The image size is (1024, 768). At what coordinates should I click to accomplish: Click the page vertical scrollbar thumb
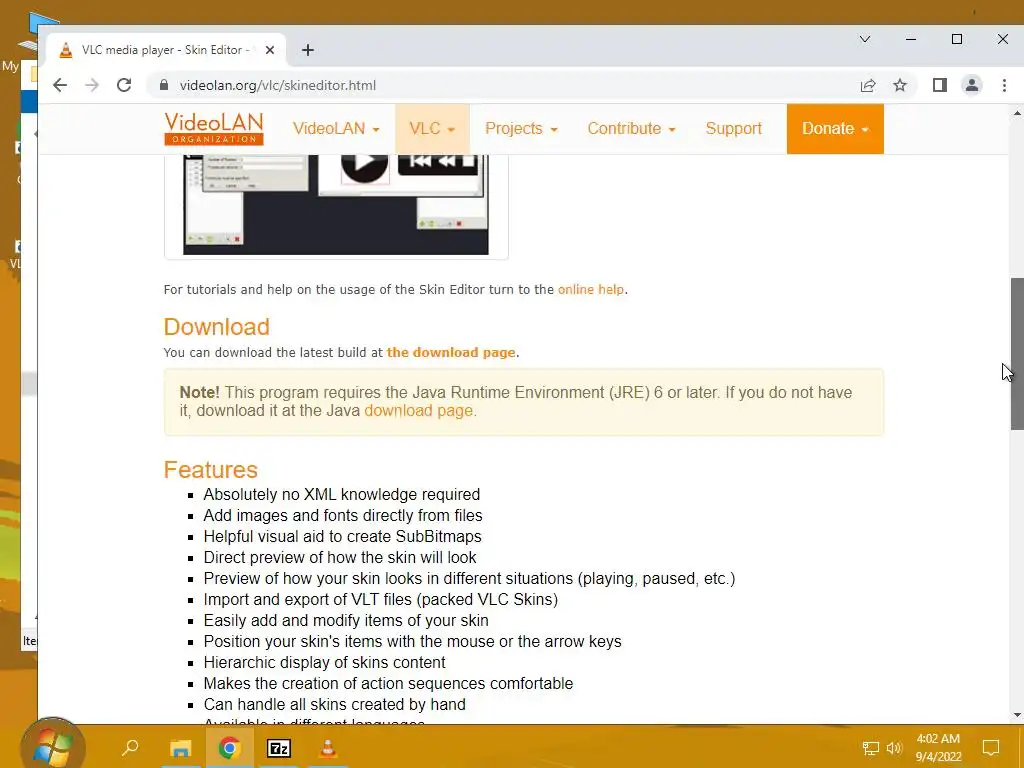click(x=1017, y=354)
